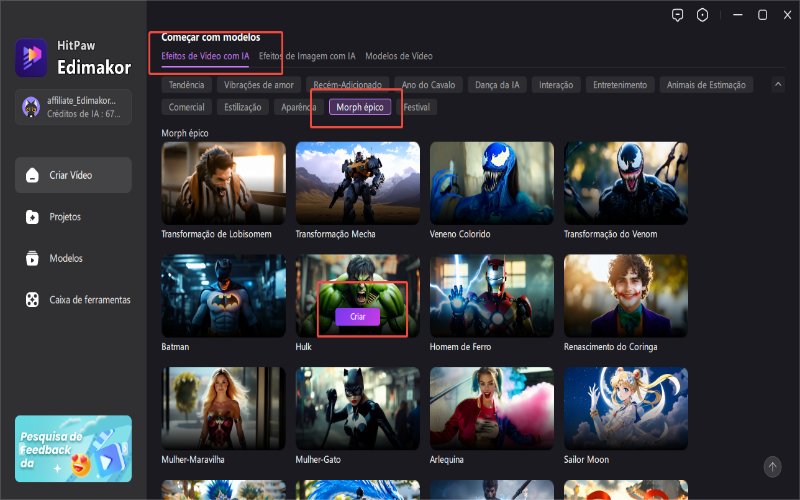Select the Recém-Adicionado category tag
Viewport: 800px width, 500px height.
click(347, 85)
